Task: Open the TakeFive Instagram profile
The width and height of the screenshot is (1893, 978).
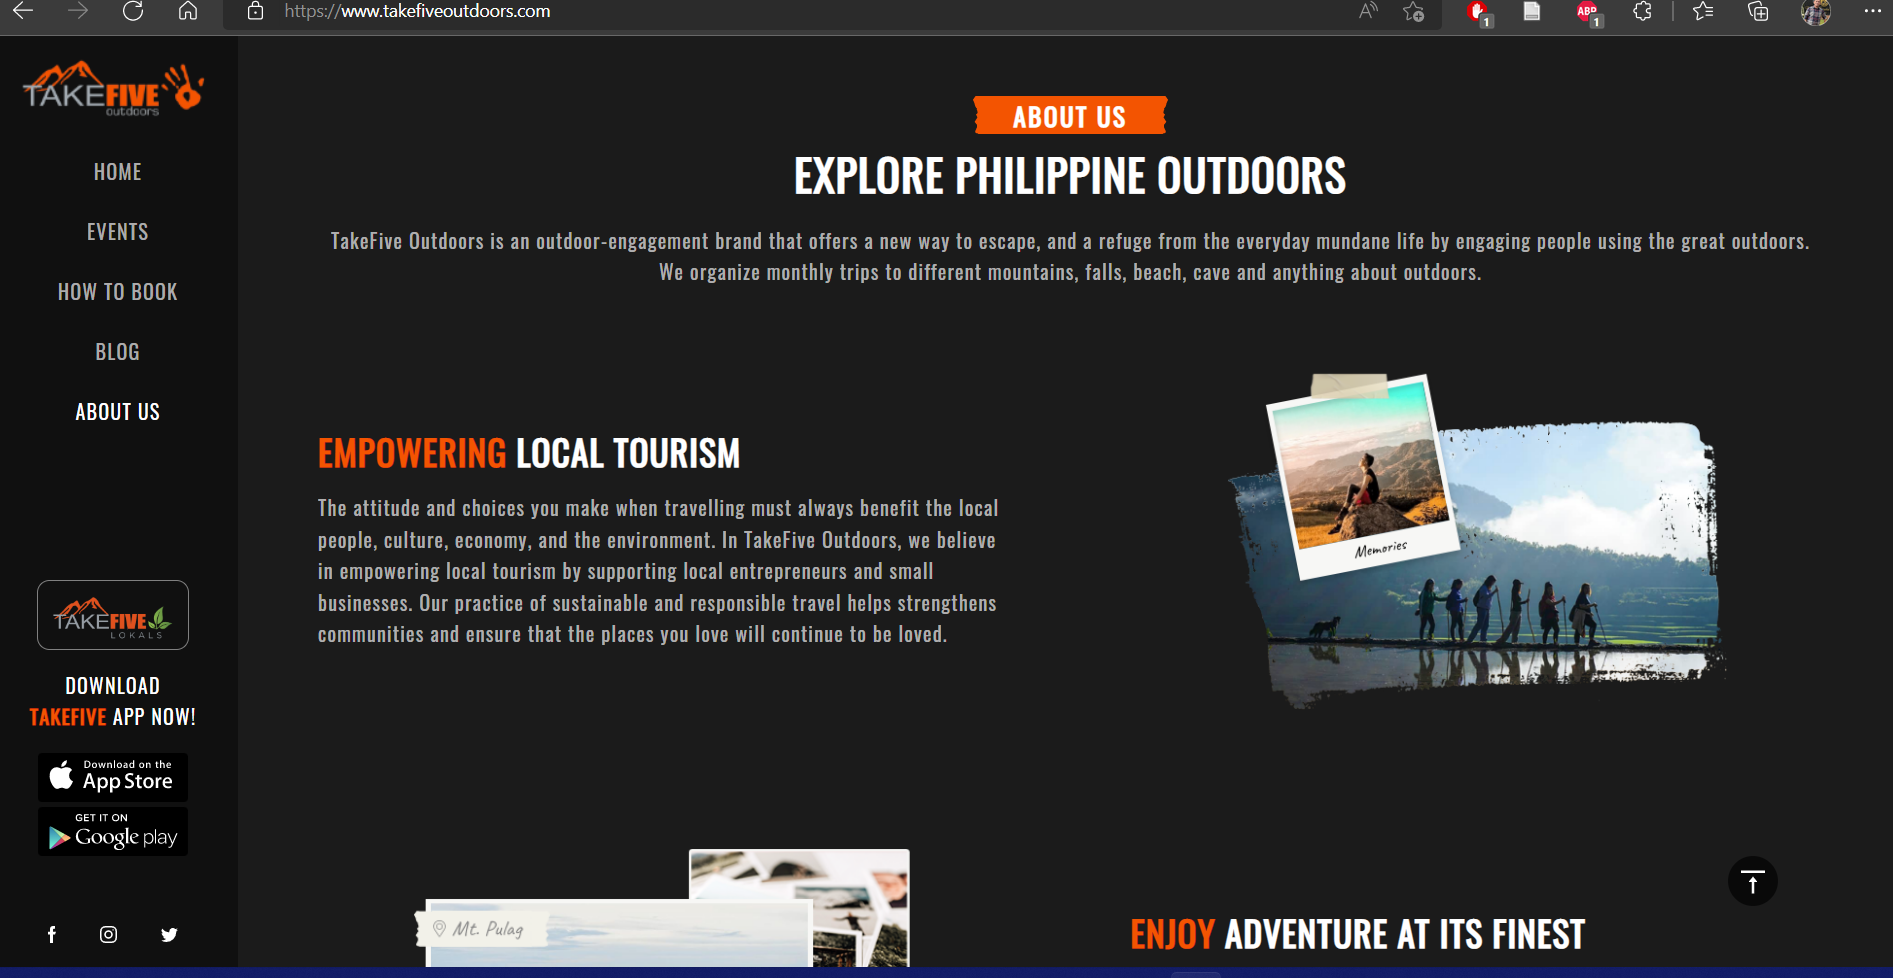Action: (x=109, y=935)
